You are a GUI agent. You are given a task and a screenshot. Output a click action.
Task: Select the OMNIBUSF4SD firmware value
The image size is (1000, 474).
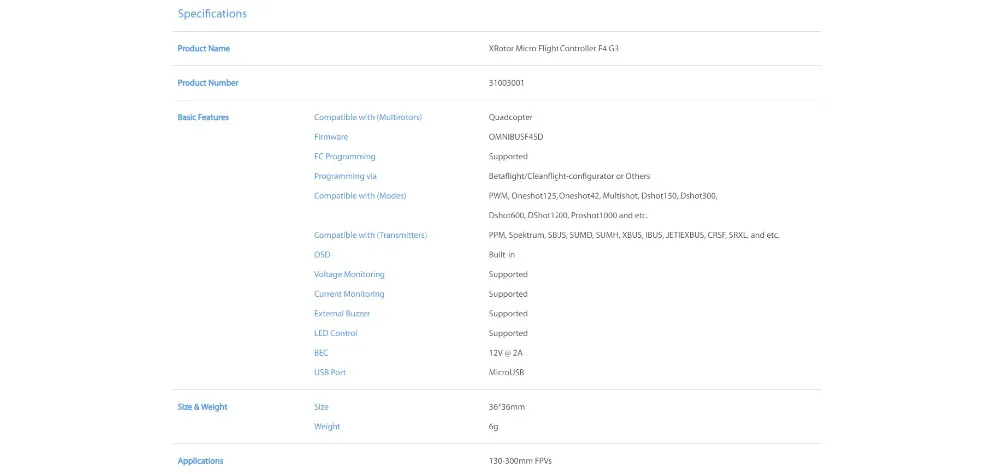[516, 137]
